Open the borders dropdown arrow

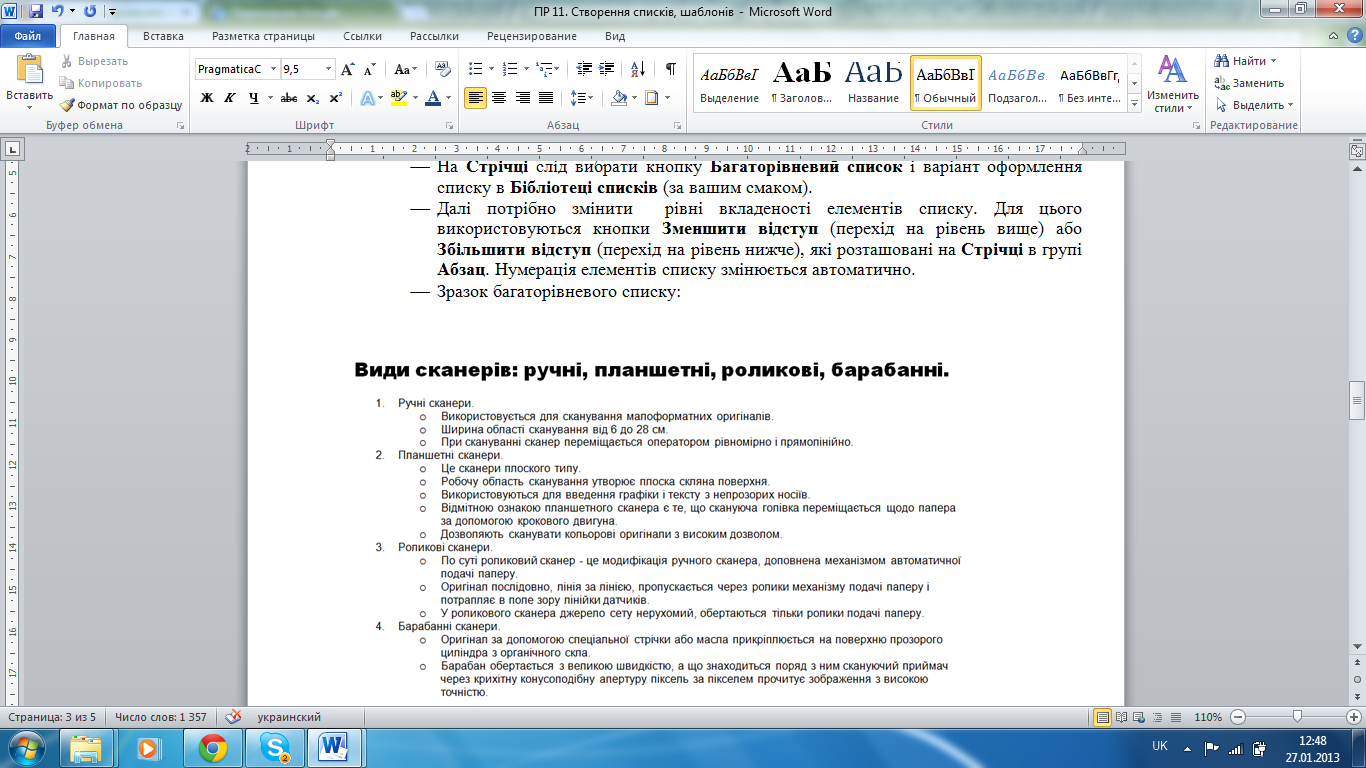(x=666, y=98)
